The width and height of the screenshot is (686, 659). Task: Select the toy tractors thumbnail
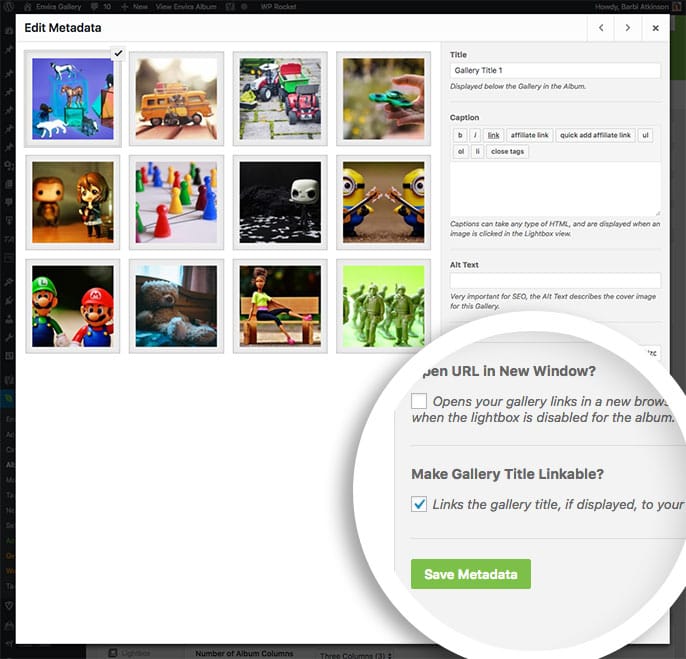click(280, 99)
